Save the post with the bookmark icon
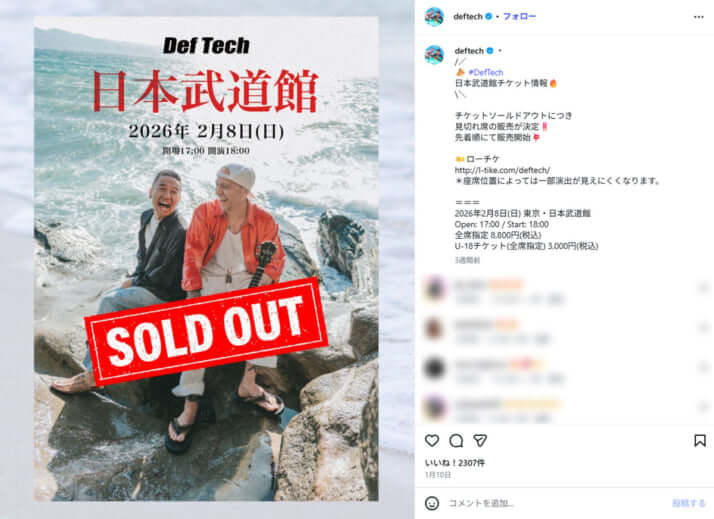 tap(699, 440)
